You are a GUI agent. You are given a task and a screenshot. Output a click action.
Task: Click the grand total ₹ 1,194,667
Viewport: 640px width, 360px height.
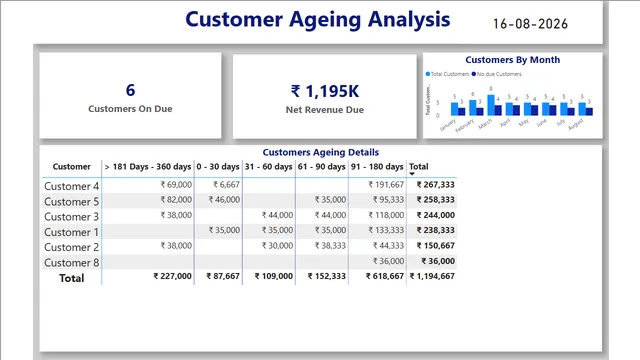(432, 276)
